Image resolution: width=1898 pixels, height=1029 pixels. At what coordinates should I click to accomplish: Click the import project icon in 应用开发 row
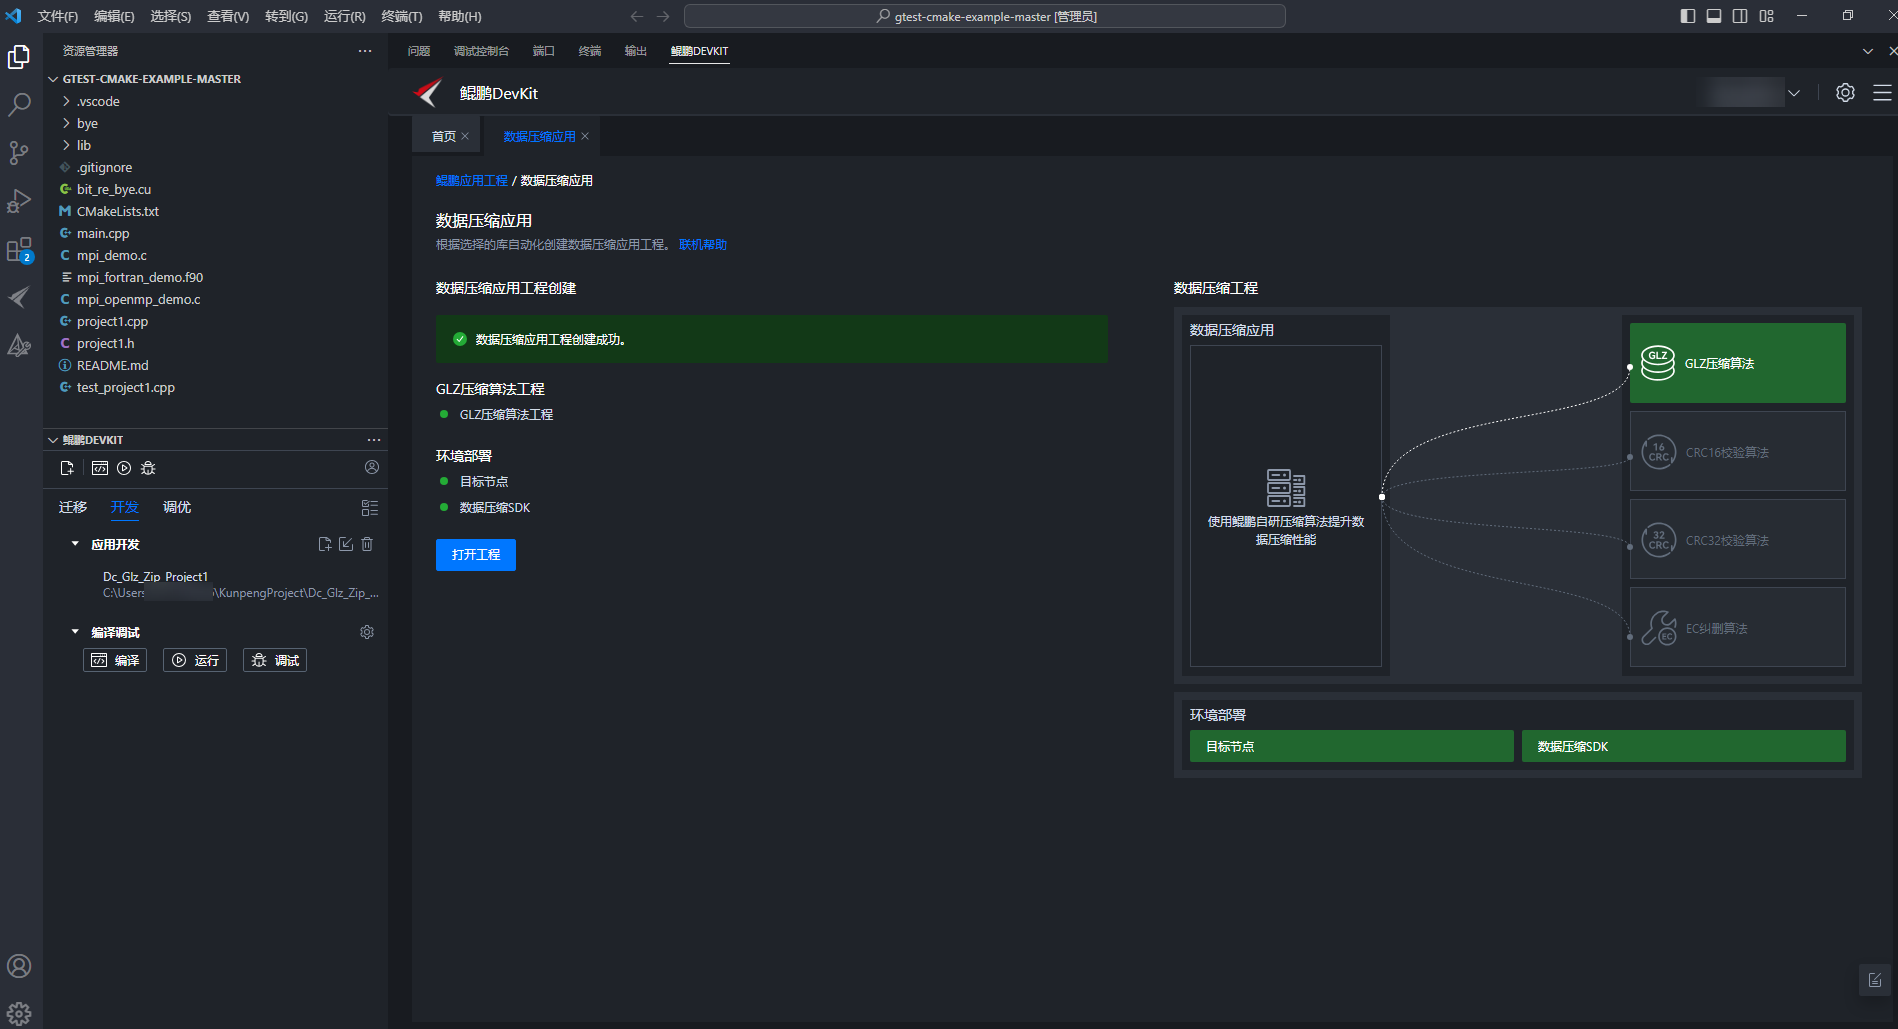point(346,544)
